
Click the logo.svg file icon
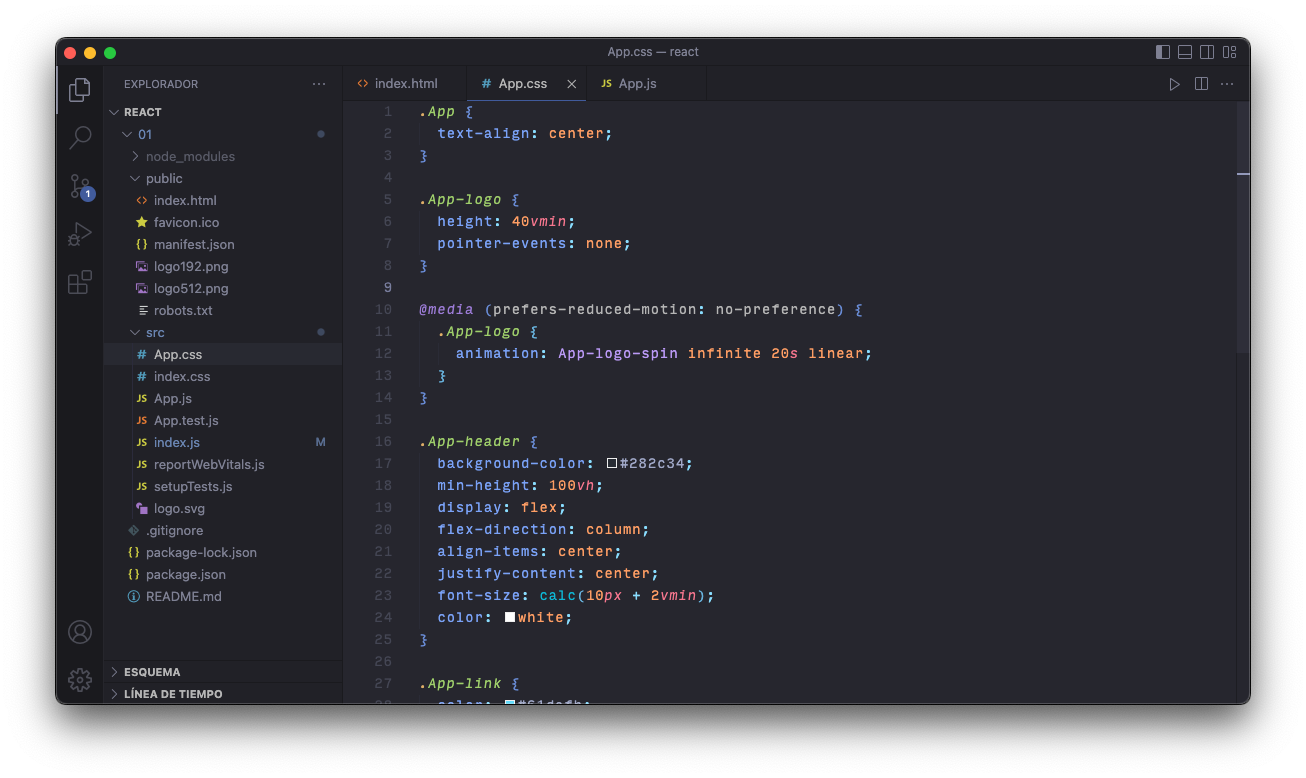click(142, 508)
